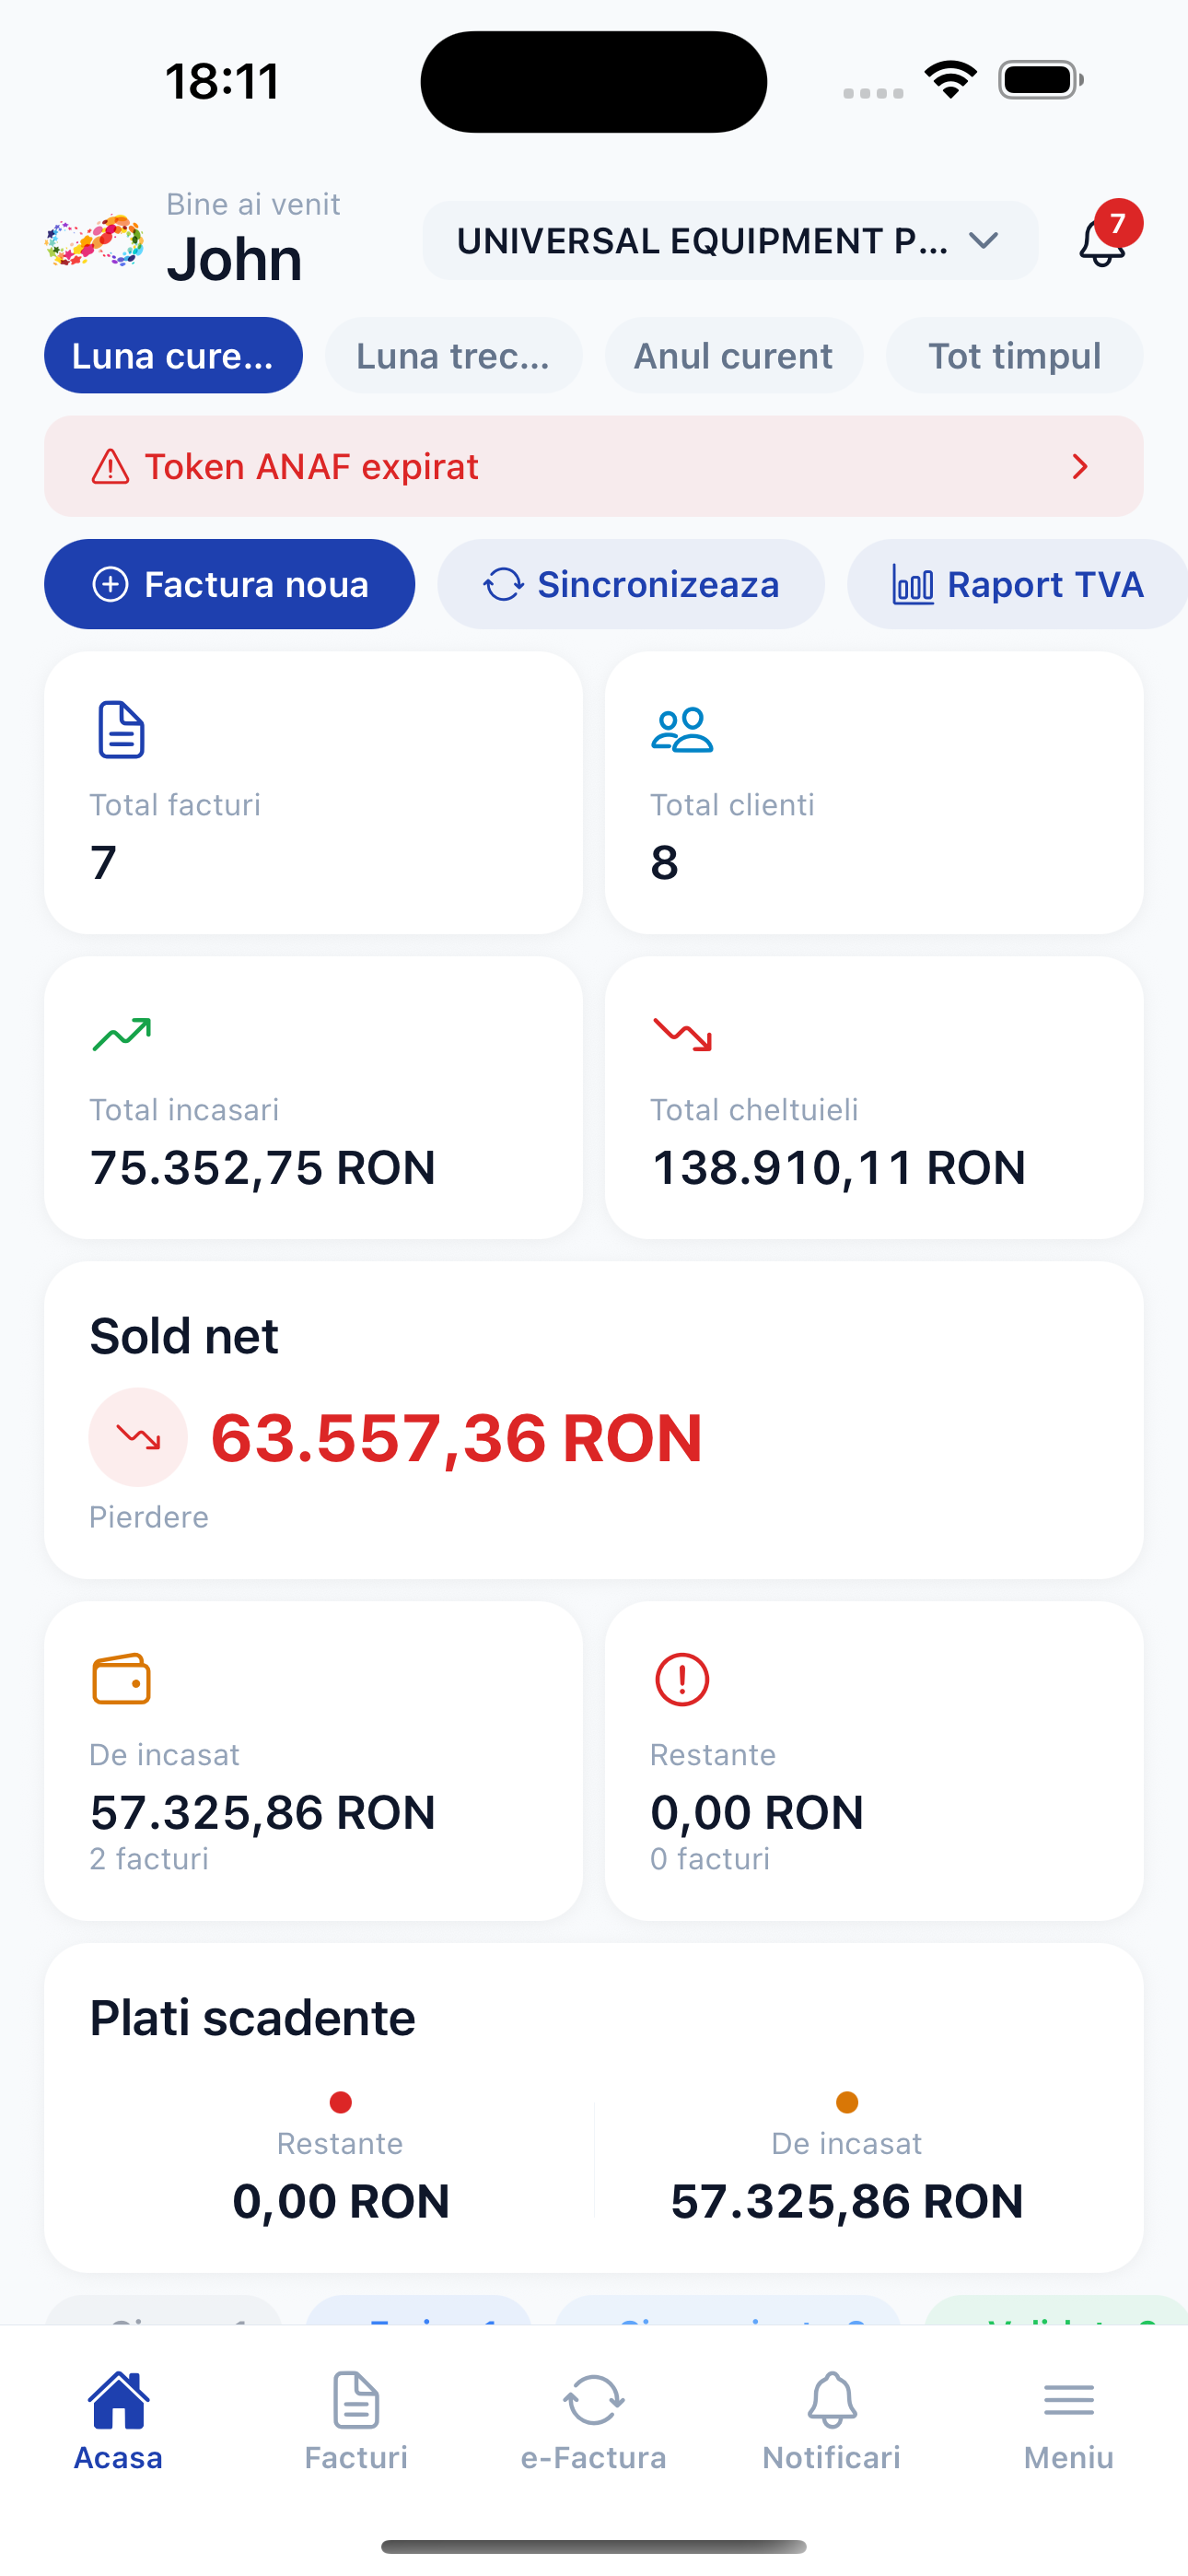Screen dimensions: 1188x2576
Task: Open the 2 facturi De incasat label
Action: coord(149,1859)
